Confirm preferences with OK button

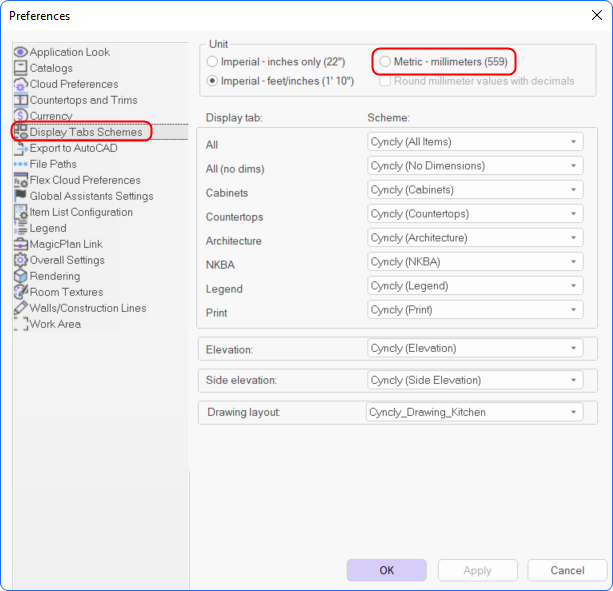click(386, 570)
